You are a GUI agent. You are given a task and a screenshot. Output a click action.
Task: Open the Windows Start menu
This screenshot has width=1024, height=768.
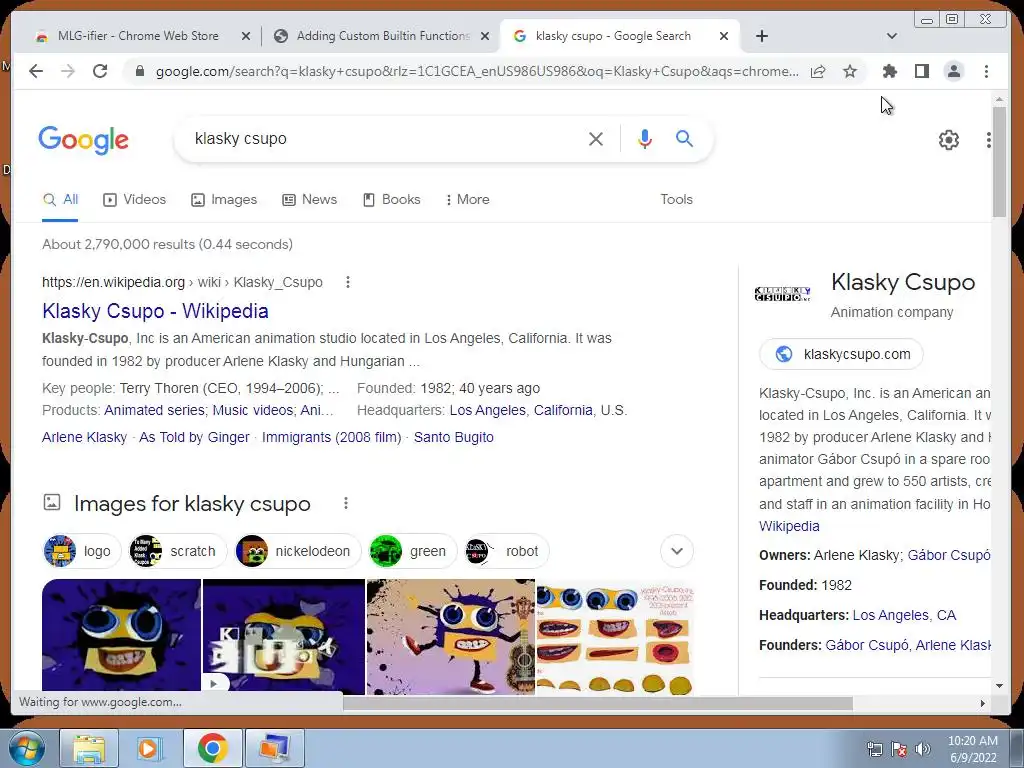pyautogui.click(x=26, y=748)
